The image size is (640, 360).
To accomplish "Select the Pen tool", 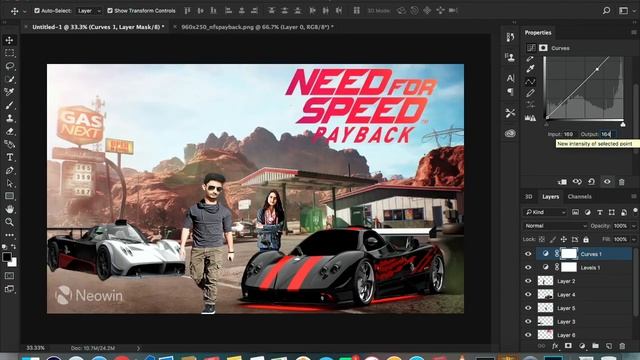I will point(9,170).
